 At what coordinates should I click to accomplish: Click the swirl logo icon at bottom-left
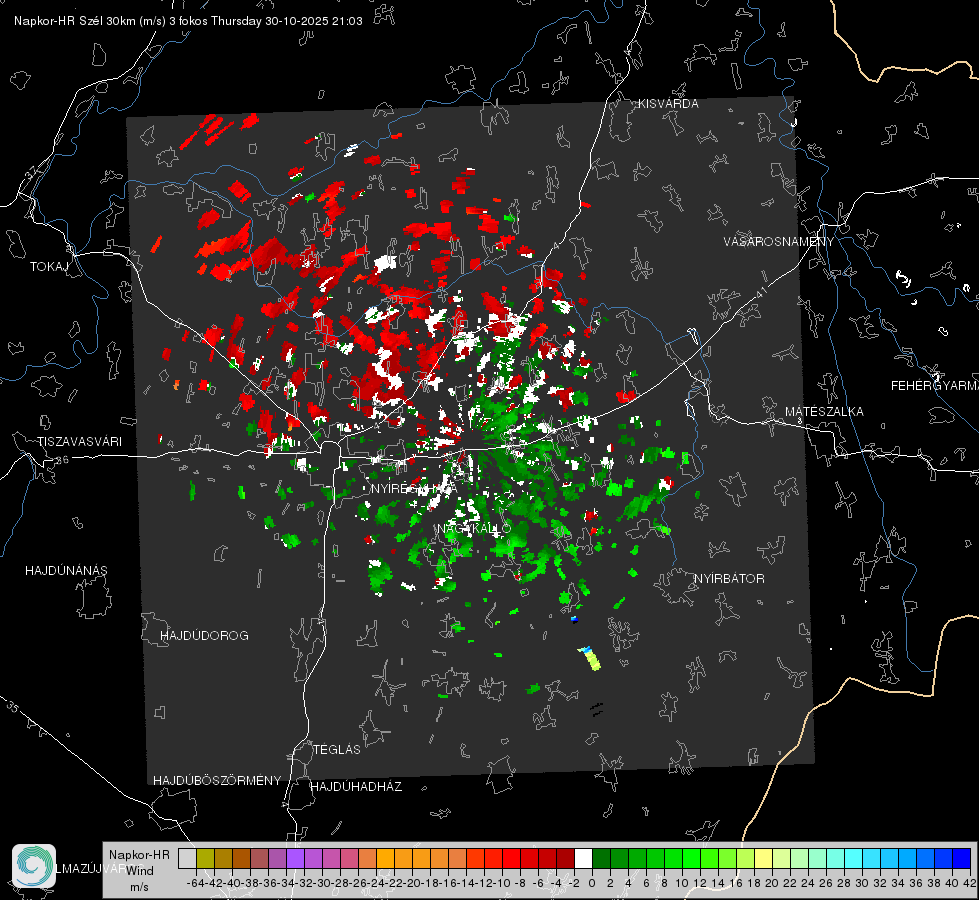(x=34, y=866)
